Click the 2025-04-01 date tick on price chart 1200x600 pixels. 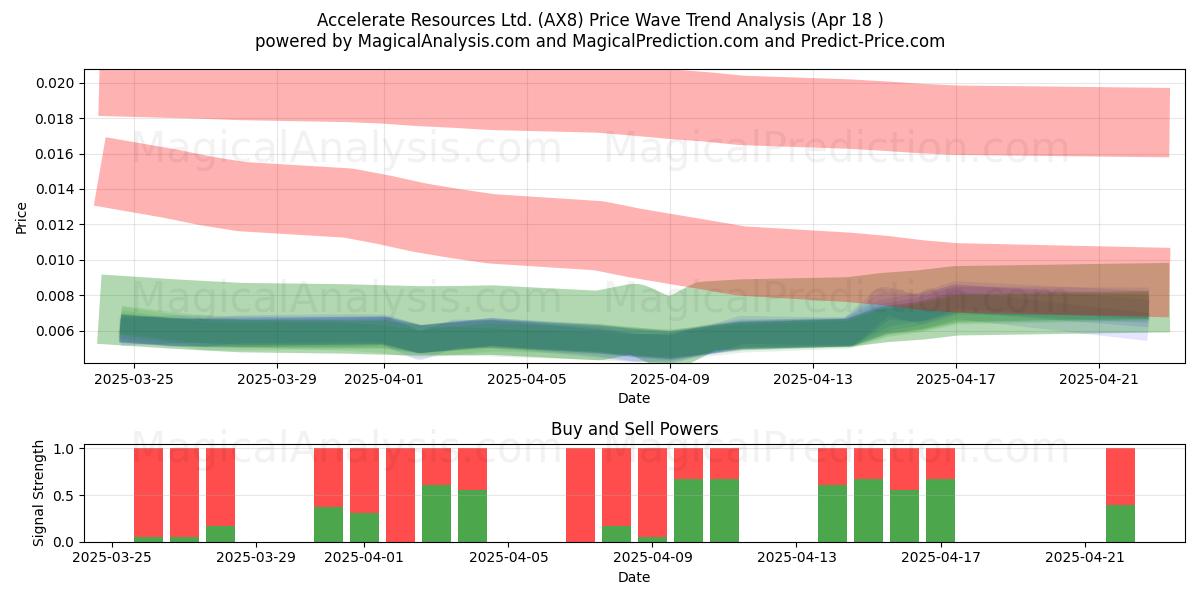pyautogui.click(x=385, y=378)
